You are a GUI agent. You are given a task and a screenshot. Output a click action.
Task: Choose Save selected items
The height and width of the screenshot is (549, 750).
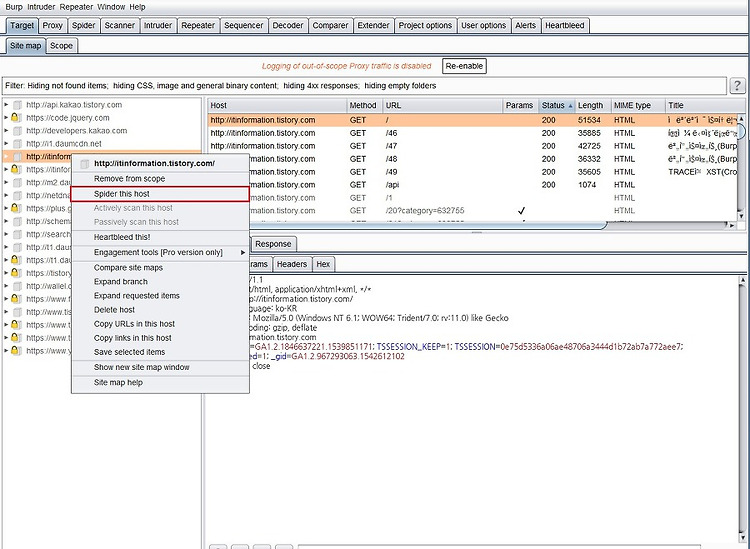[160, 352]
